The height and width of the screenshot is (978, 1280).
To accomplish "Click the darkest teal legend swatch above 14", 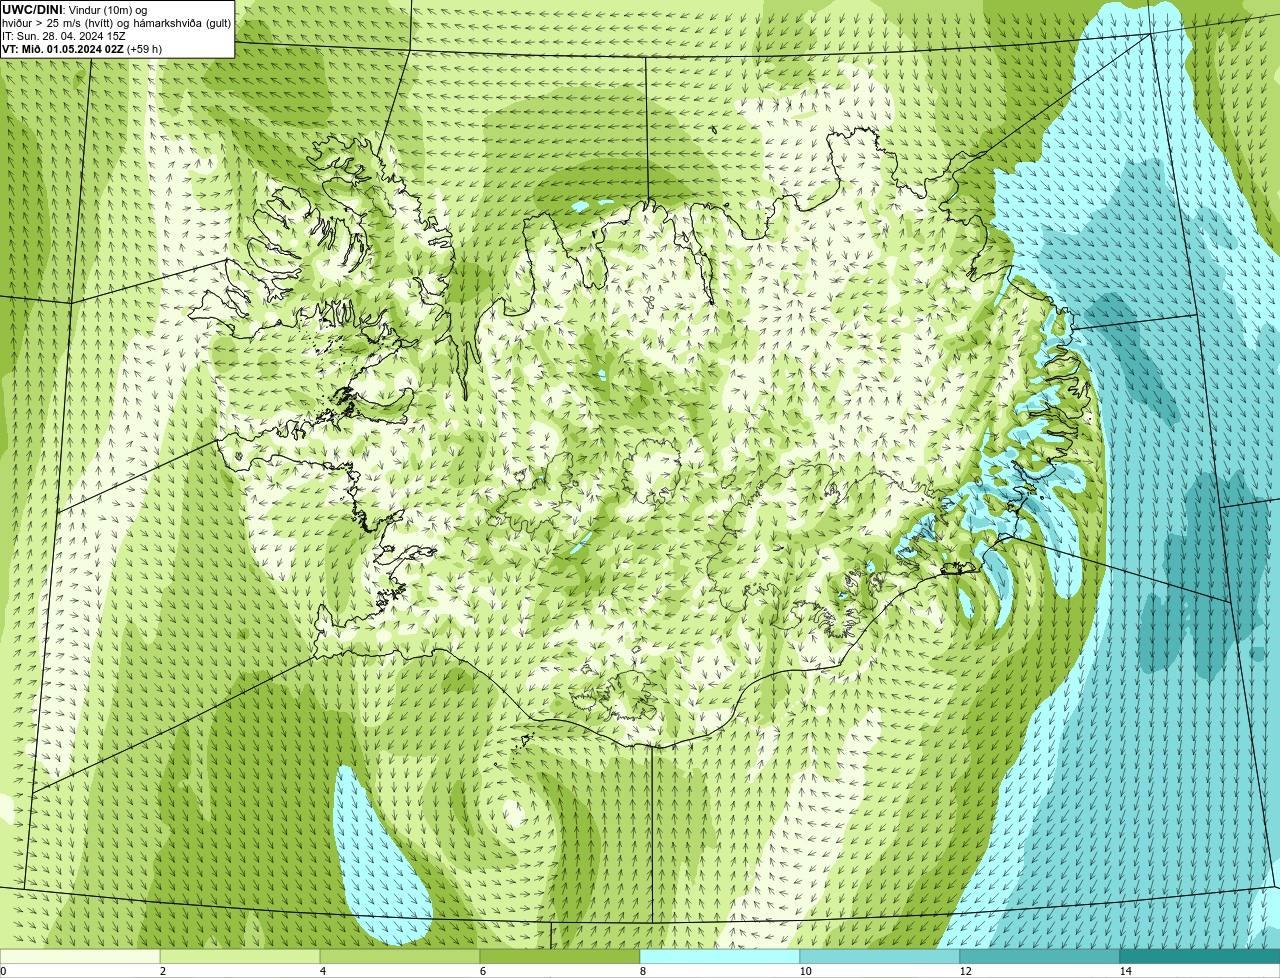I will tap(1200, 956).
